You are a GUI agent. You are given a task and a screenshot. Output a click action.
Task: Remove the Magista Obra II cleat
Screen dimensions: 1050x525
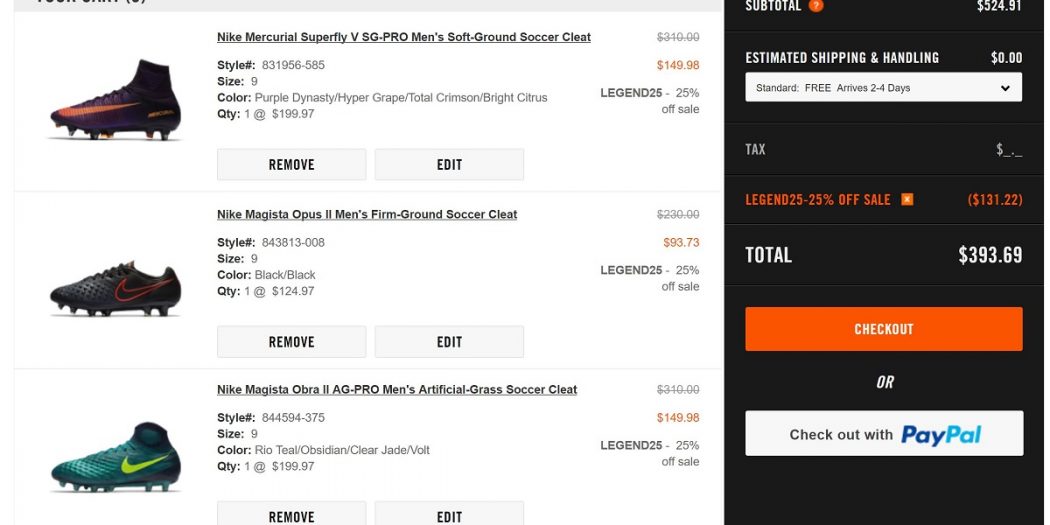click(x=291, y=516)
